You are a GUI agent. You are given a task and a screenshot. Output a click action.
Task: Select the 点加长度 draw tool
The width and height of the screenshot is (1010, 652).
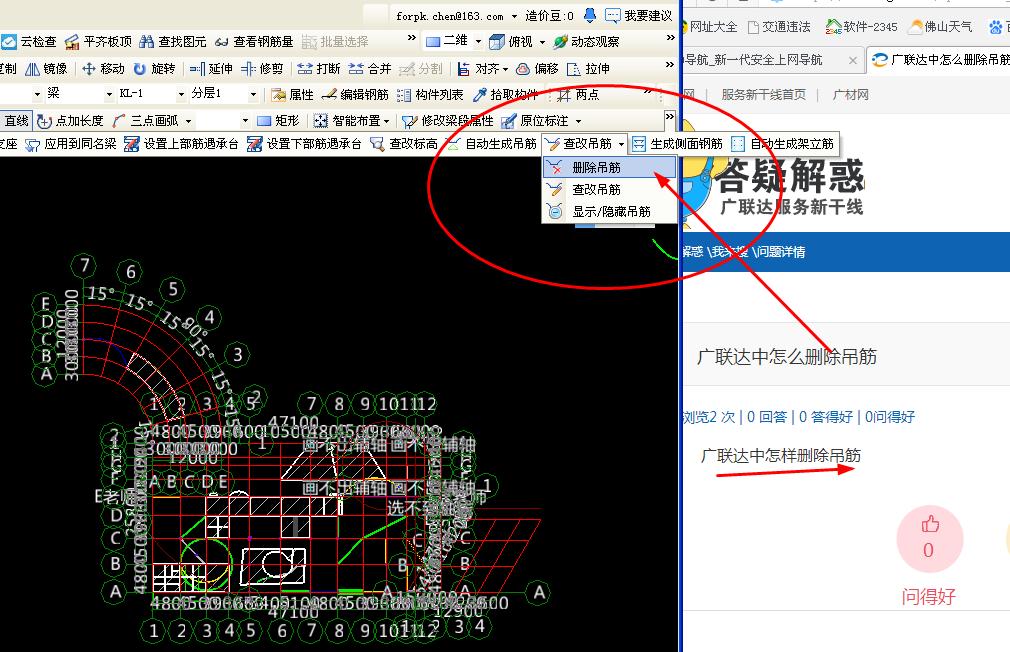[x=70, y=120]
